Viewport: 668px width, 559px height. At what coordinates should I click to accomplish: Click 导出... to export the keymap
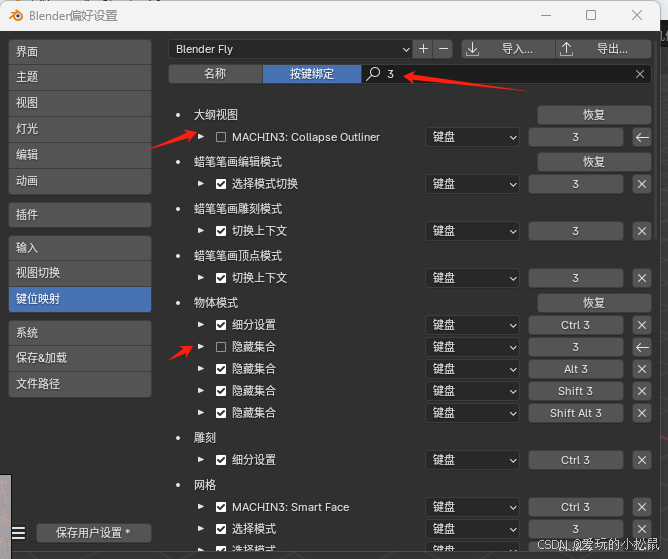tap(604, 49)
